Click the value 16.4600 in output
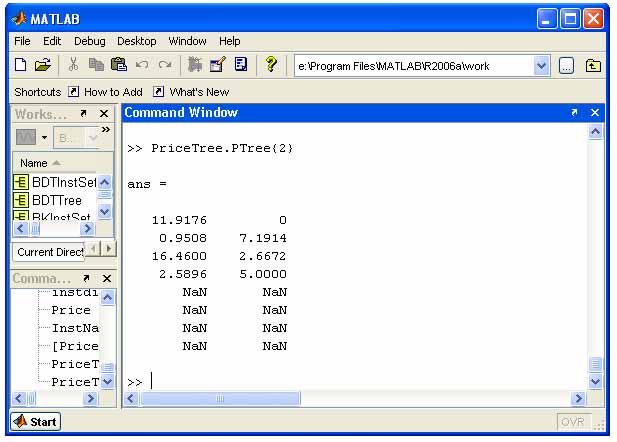 [179, 256]
